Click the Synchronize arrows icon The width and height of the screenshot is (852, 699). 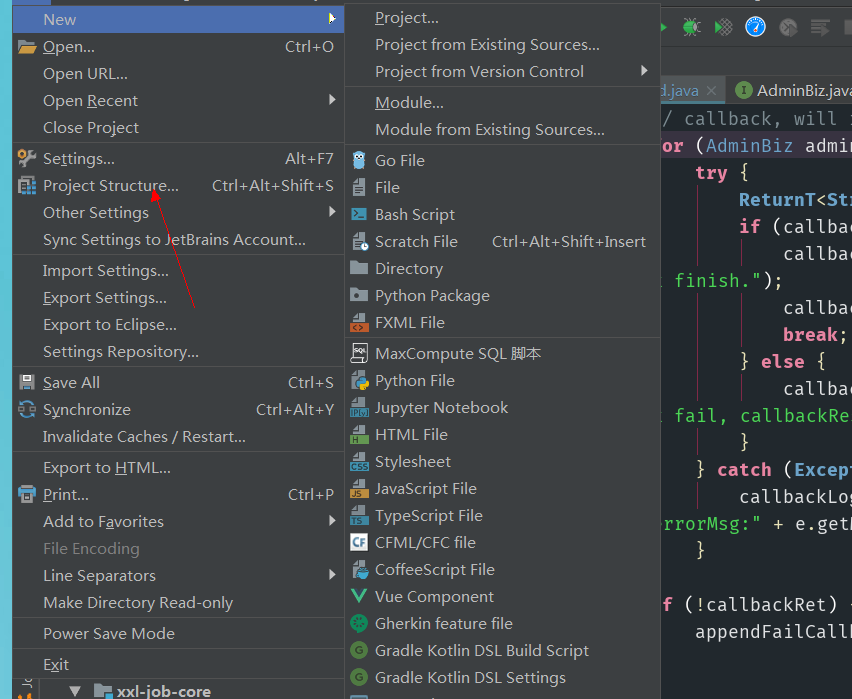click(27, 409)
